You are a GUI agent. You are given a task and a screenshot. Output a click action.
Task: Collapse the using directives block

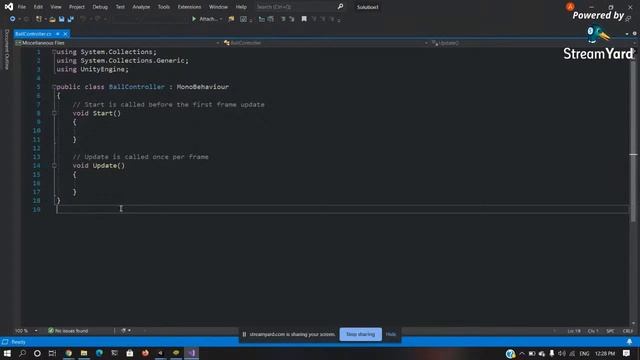point(54,52)
